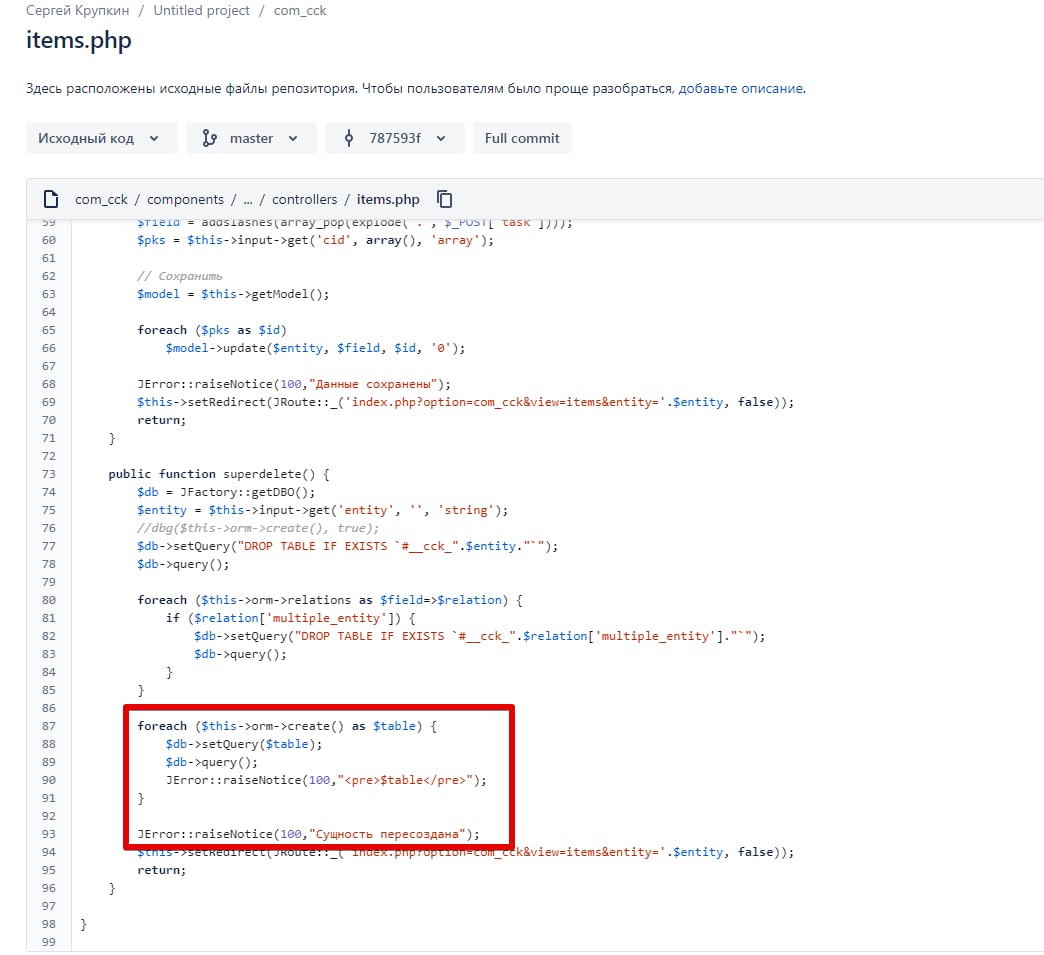This screenshot has height=955, width=1044.
Task: Navigate to the components folder in path
Action: [185, 199]
